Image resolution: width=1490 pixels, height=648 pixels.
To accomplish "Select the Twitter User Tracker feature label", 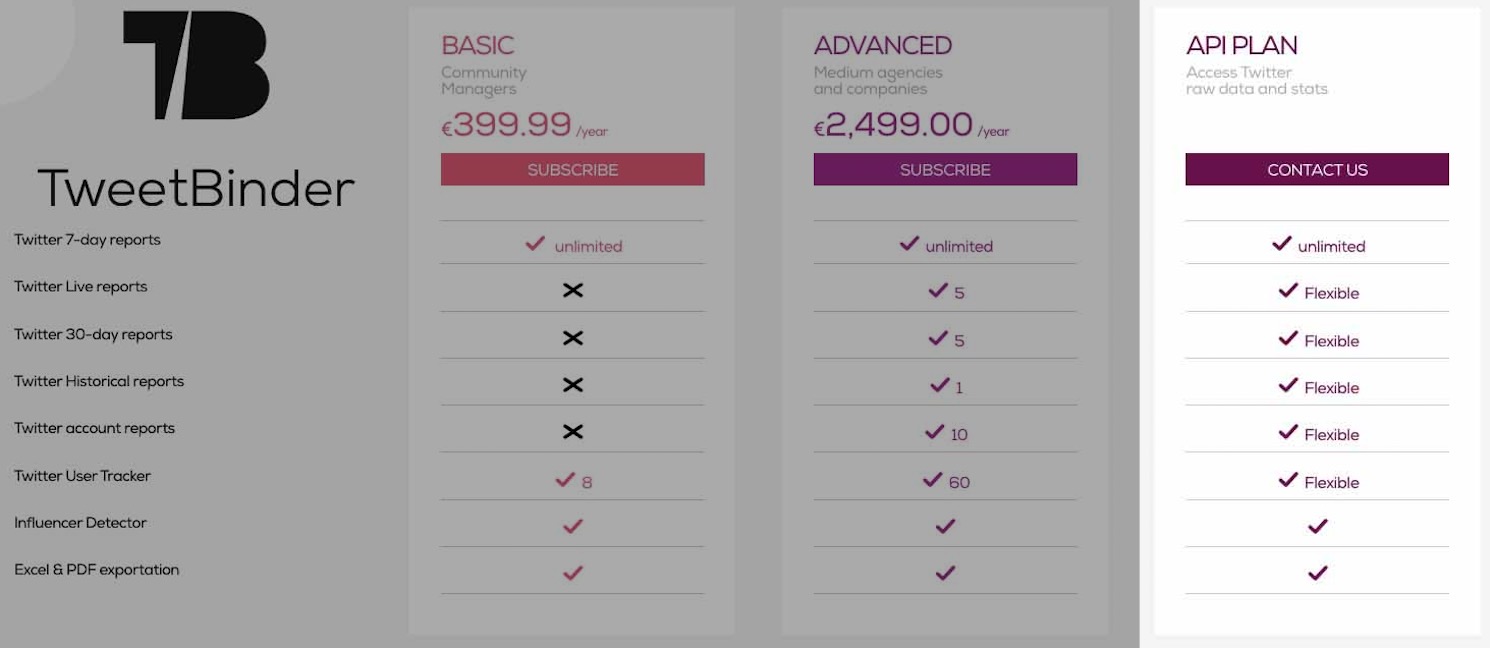I will click(82, 476).
